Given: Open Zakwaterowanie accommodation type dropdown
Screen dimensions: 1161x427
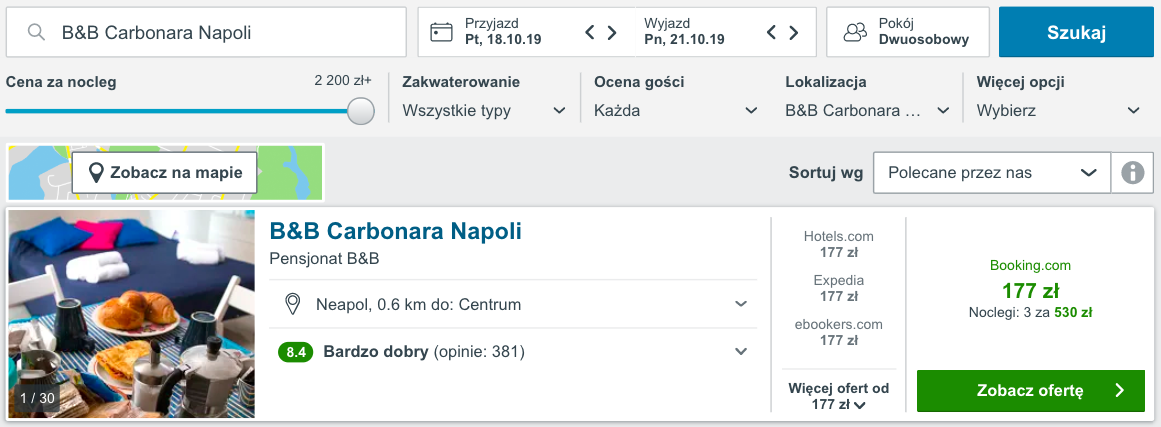Looking at the screenshot, I should click(484, 110).
